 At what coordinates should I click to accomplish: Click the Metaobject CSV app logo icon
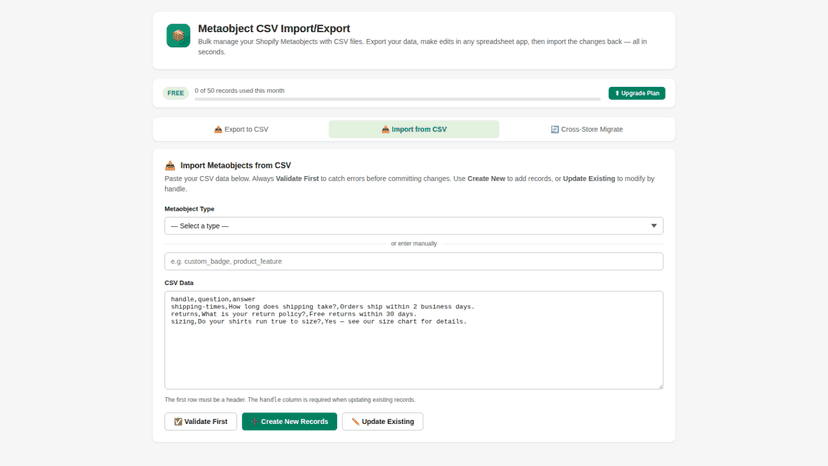[x=178, y=35]
